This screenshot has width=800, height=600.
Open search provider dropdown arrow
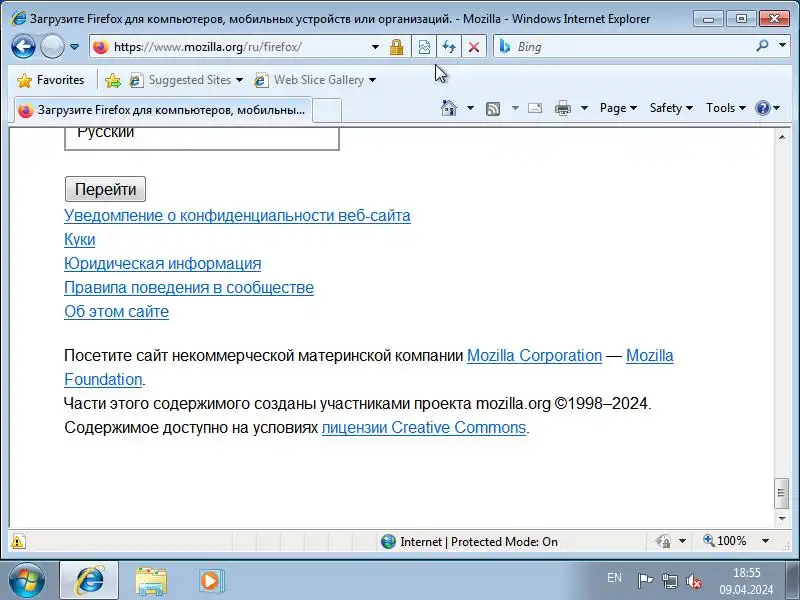pyautogui.click(x=782, y=46)
